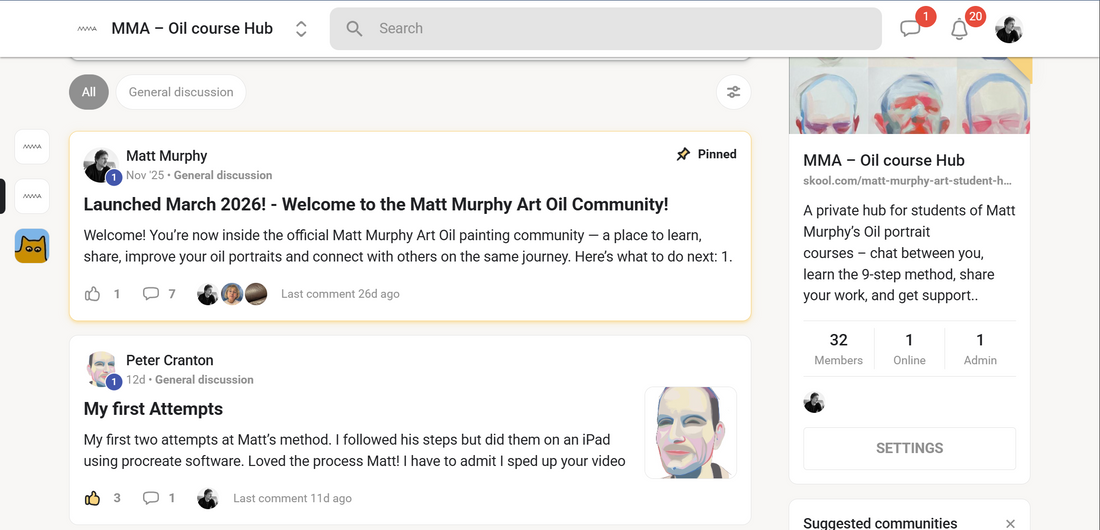Open comments icon on the pinned post
This screenshot has height=530, width=1100.
pos(151,294)
